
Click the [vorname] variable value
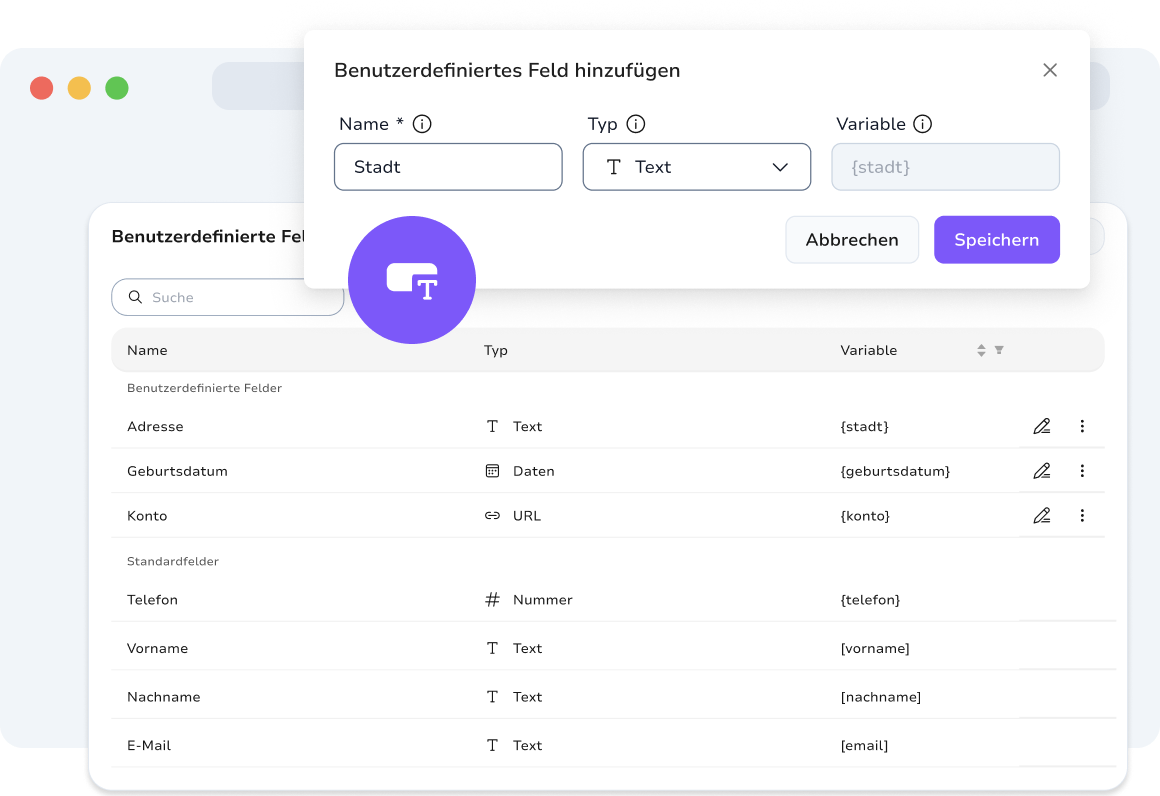tap(875, 648)
